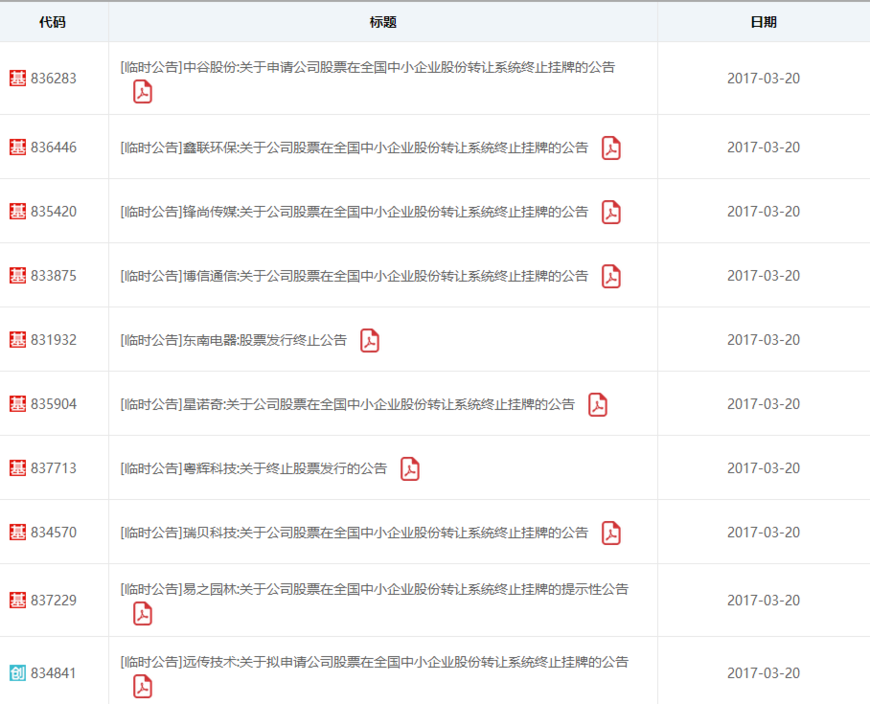This screenshot has height=704, width=870.
Task: Click the 标题 column header
Action: pyautogui.click(x=383, y=22)
